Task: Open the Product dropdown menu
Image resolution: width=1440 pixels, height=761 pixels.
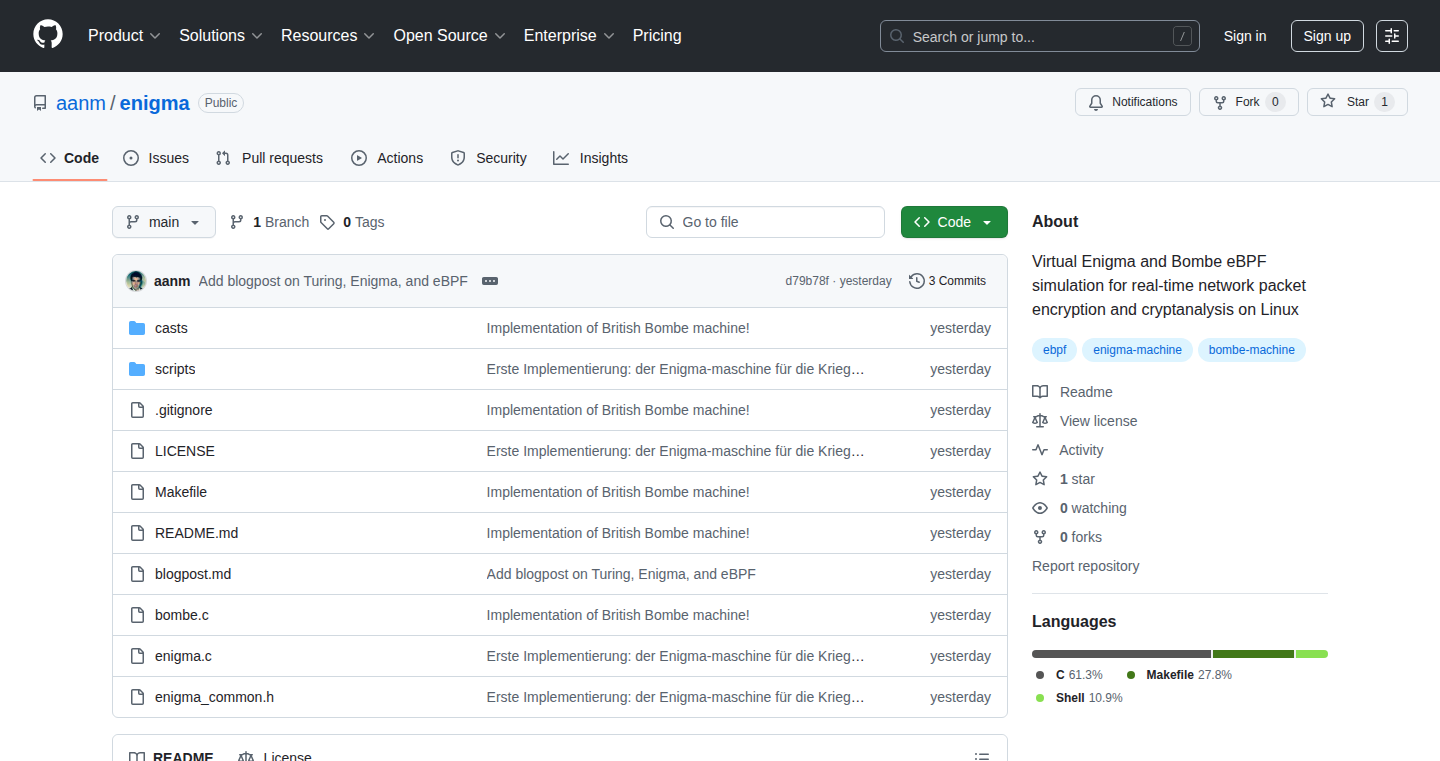Action: pos(124,35)
